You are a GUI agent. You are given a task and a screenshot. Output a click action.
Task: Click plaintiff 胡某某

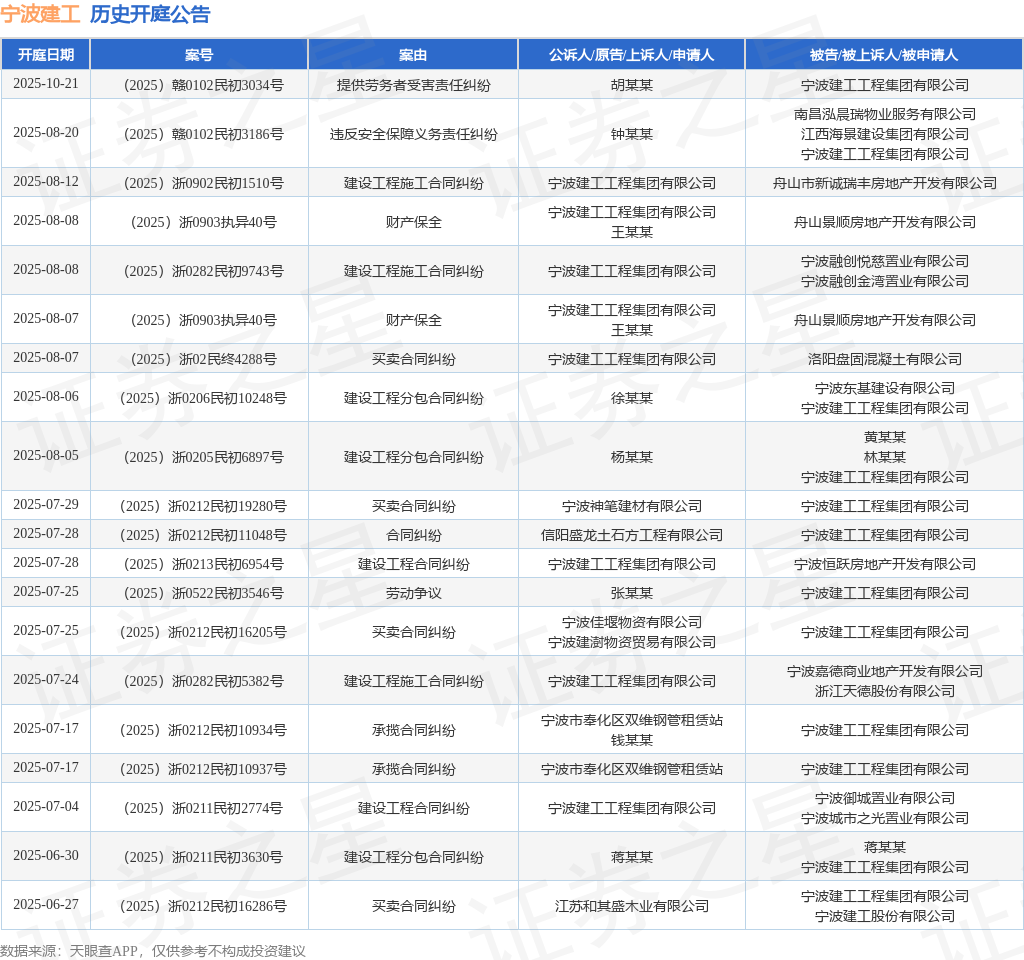coord(632,85)
